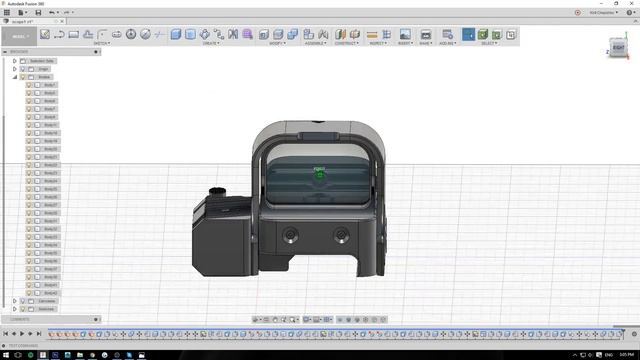Select the Slot sketch tool
This screenshot has width=640, height=360.
click(117, 34)
